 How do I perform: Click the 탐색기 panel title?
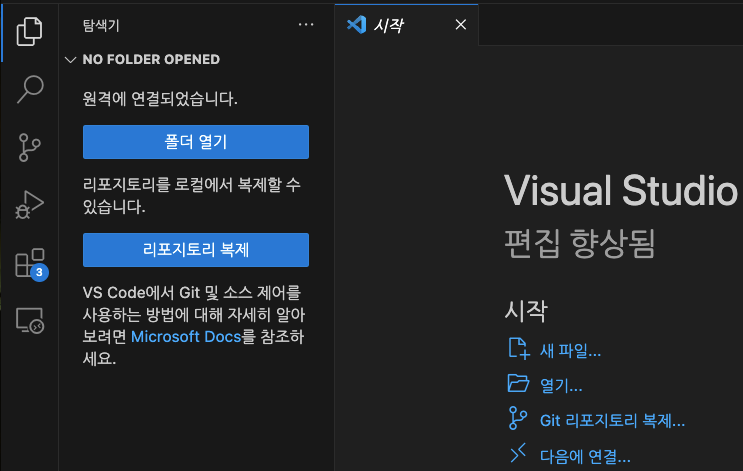[101, 25]
